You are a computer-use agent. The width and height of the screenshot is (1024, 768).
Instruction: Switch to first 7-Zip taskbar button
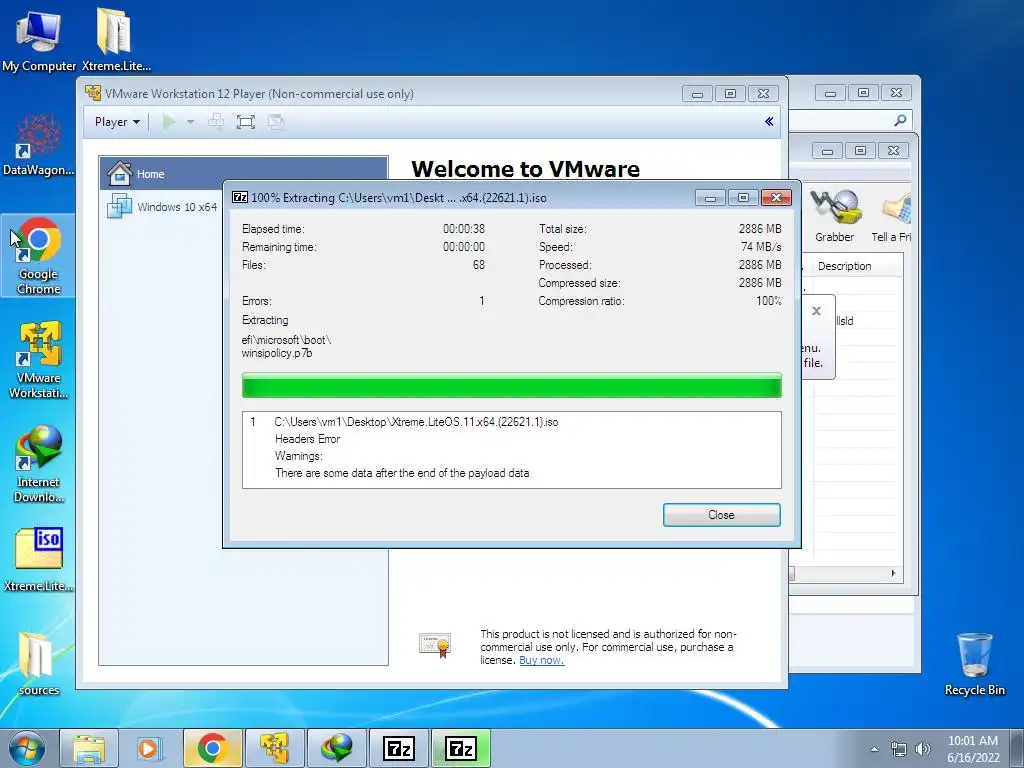point(398,748)
